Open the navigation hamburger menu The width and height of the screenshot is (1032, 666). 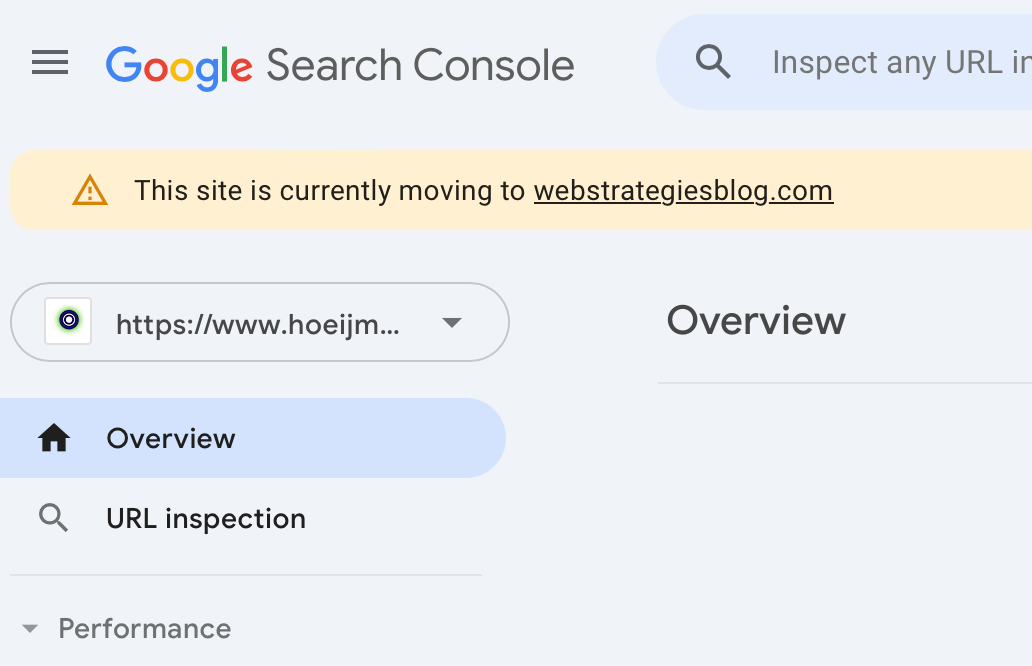49,63
